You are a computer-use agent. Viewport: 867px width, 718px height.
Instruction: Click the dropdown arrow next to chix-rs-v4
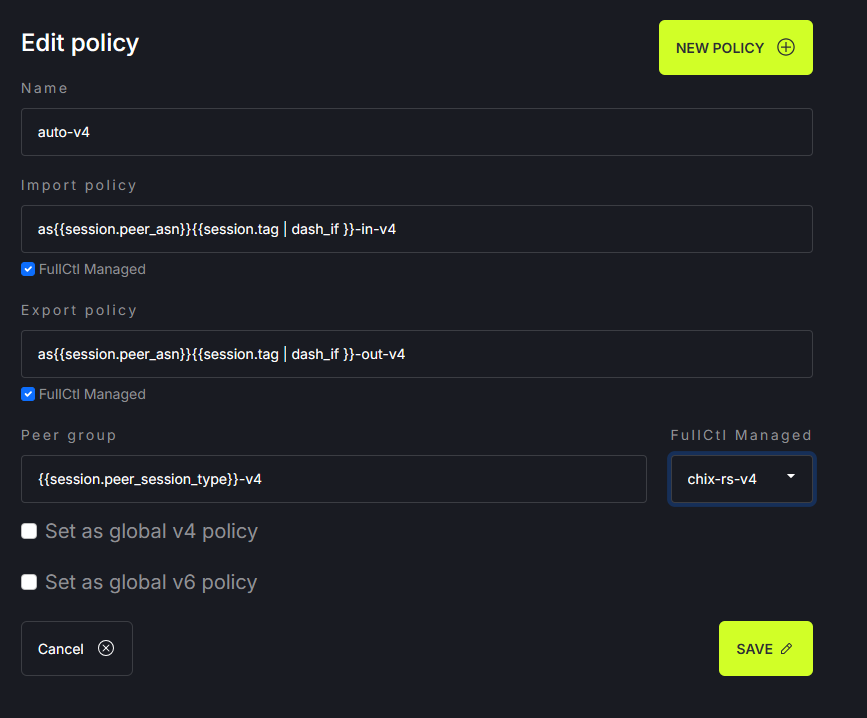(x=791, y=477)
